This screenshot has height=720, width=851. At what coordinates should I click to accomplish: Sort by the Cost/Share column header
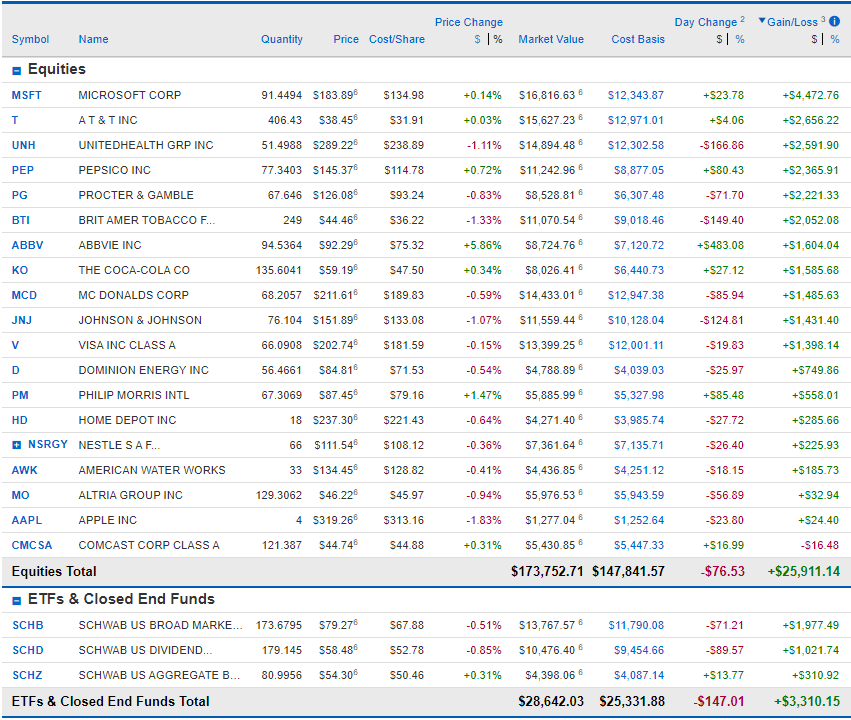tap(397, 39)
